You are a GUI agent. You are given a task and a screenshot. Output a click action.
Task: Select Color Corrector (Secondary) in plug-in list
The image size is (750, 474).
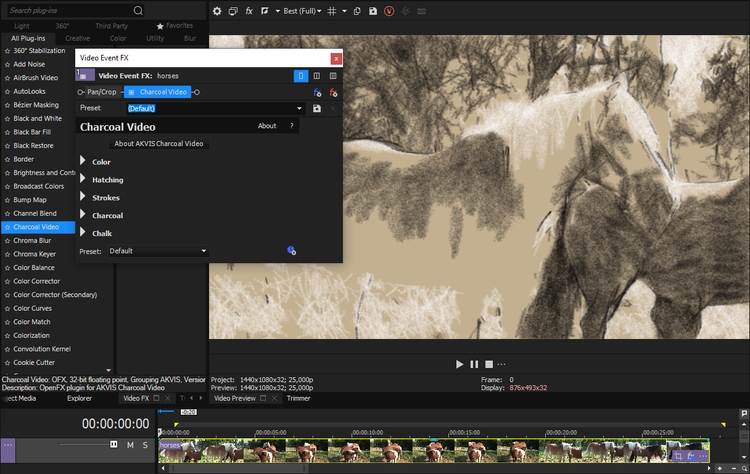point(55,295)
